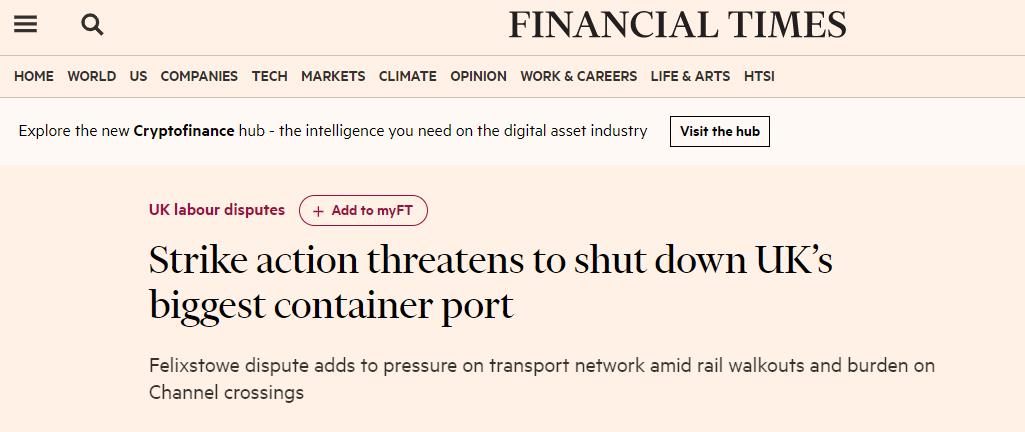The height and width of the screenshot is (432, 1025).
Task: Select the US navigation item
Action: point(138,76)
